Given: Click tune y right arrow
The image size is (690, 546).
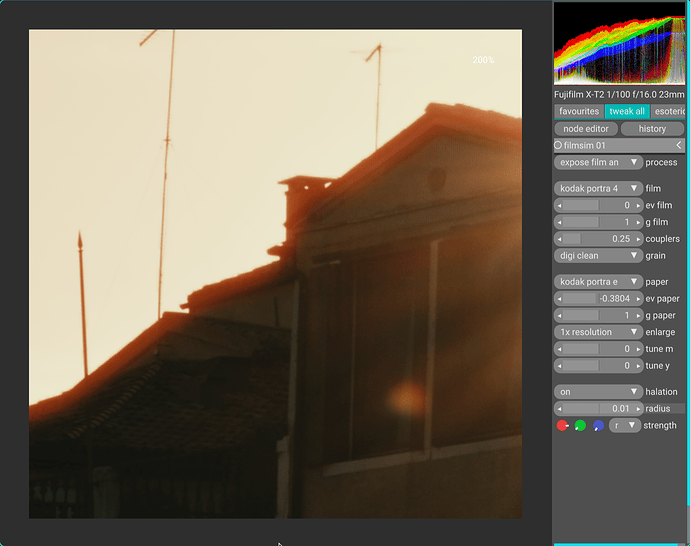Looking at the screenshot, I should pos(638,366).
